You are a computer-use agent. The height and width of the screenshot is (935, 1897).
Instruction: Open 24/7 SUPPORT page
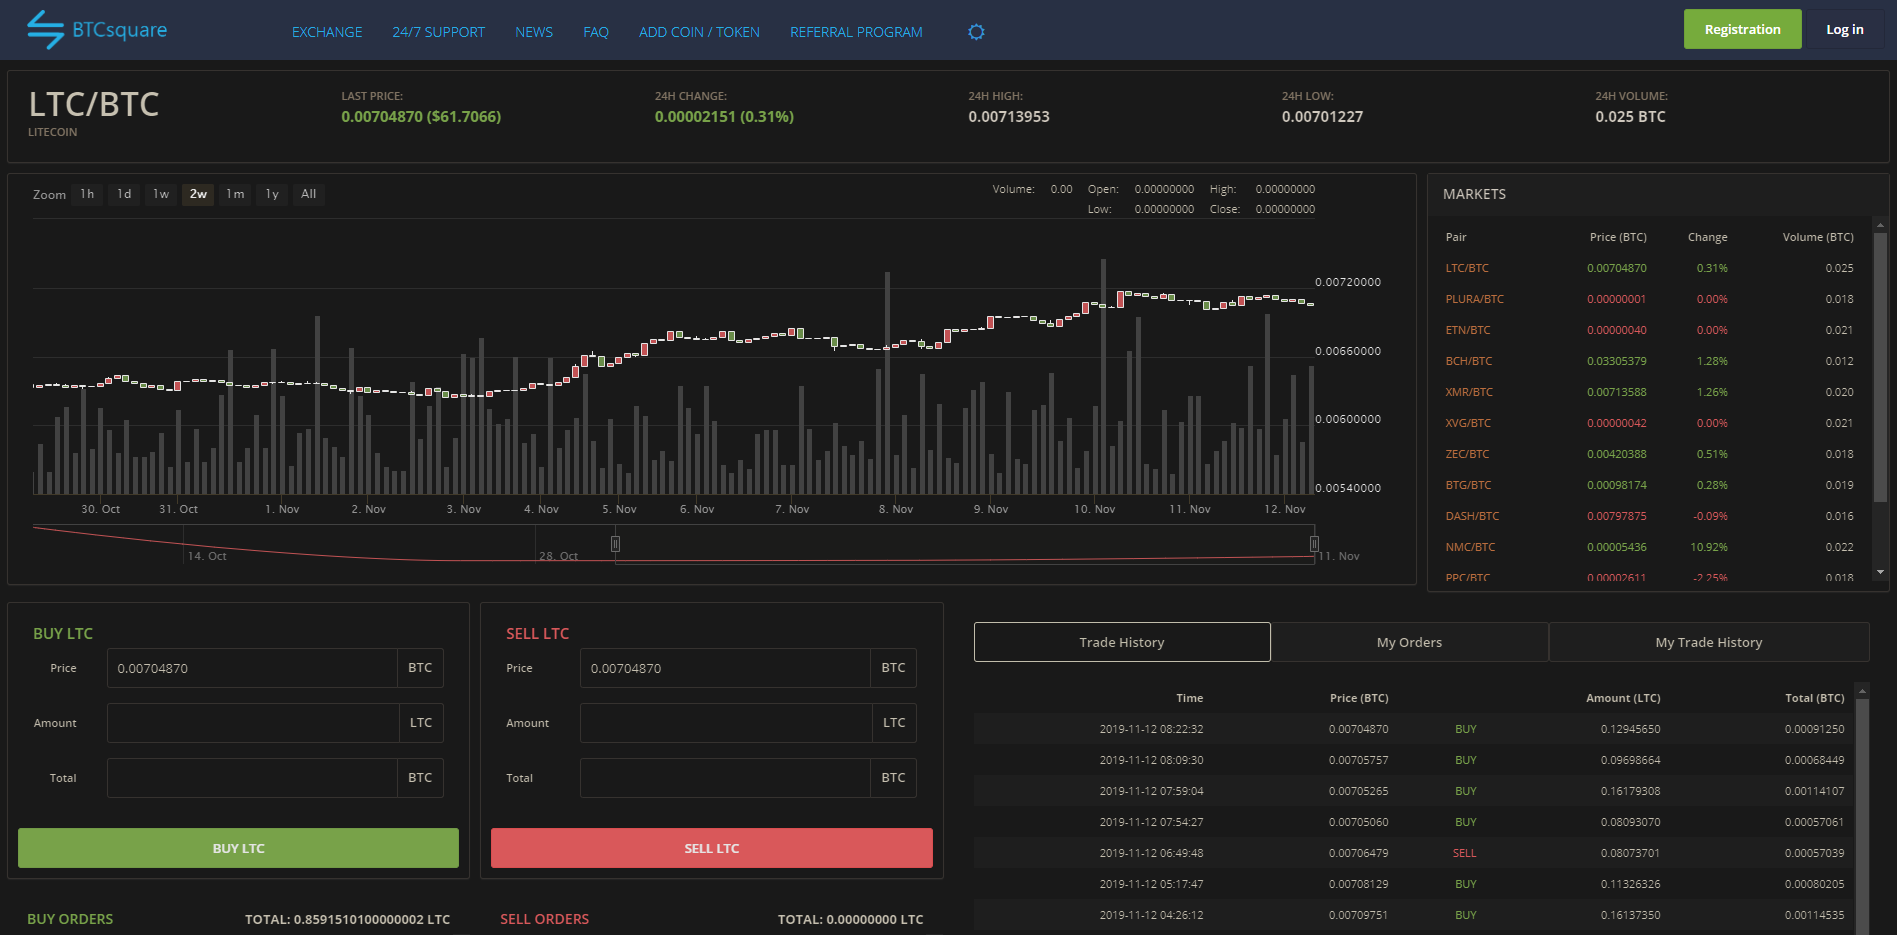[438, 32]
